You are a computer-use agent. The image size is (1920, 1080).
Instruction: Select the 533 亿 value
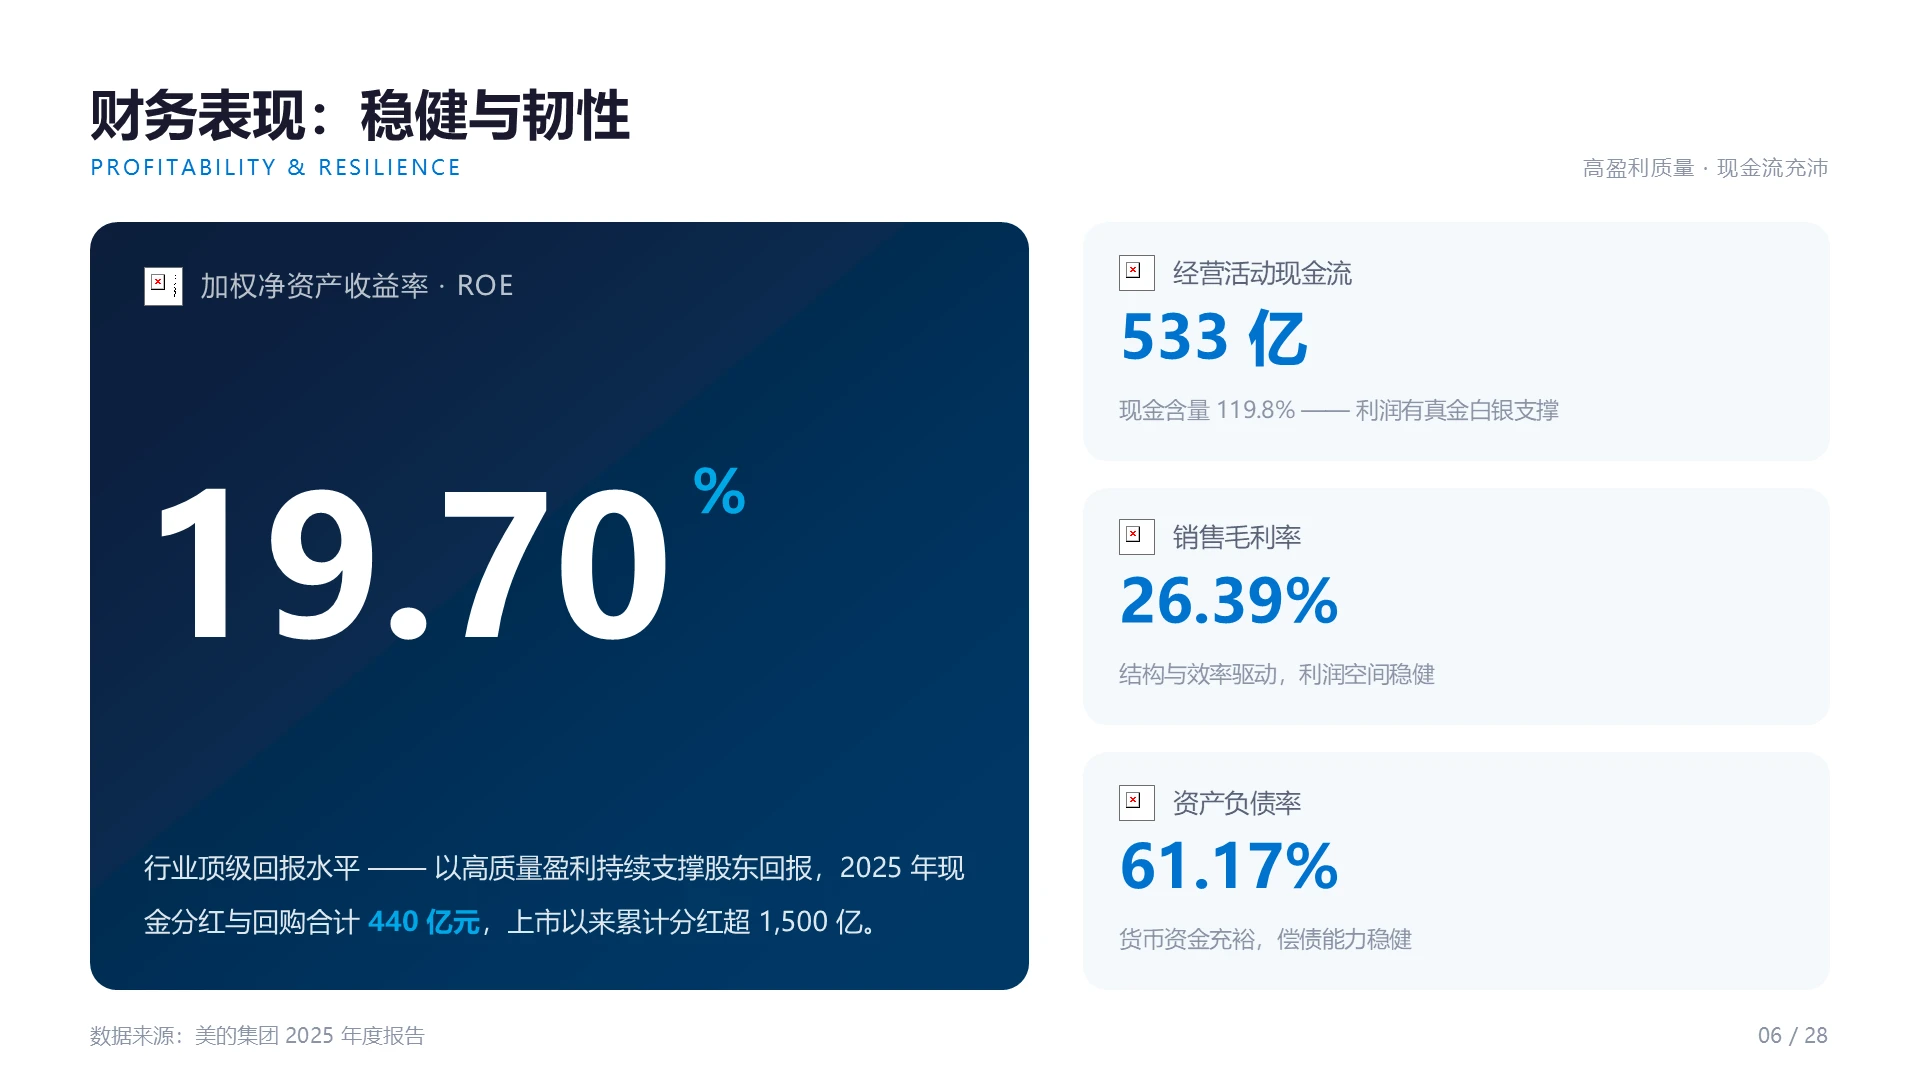click(1214, 338)
